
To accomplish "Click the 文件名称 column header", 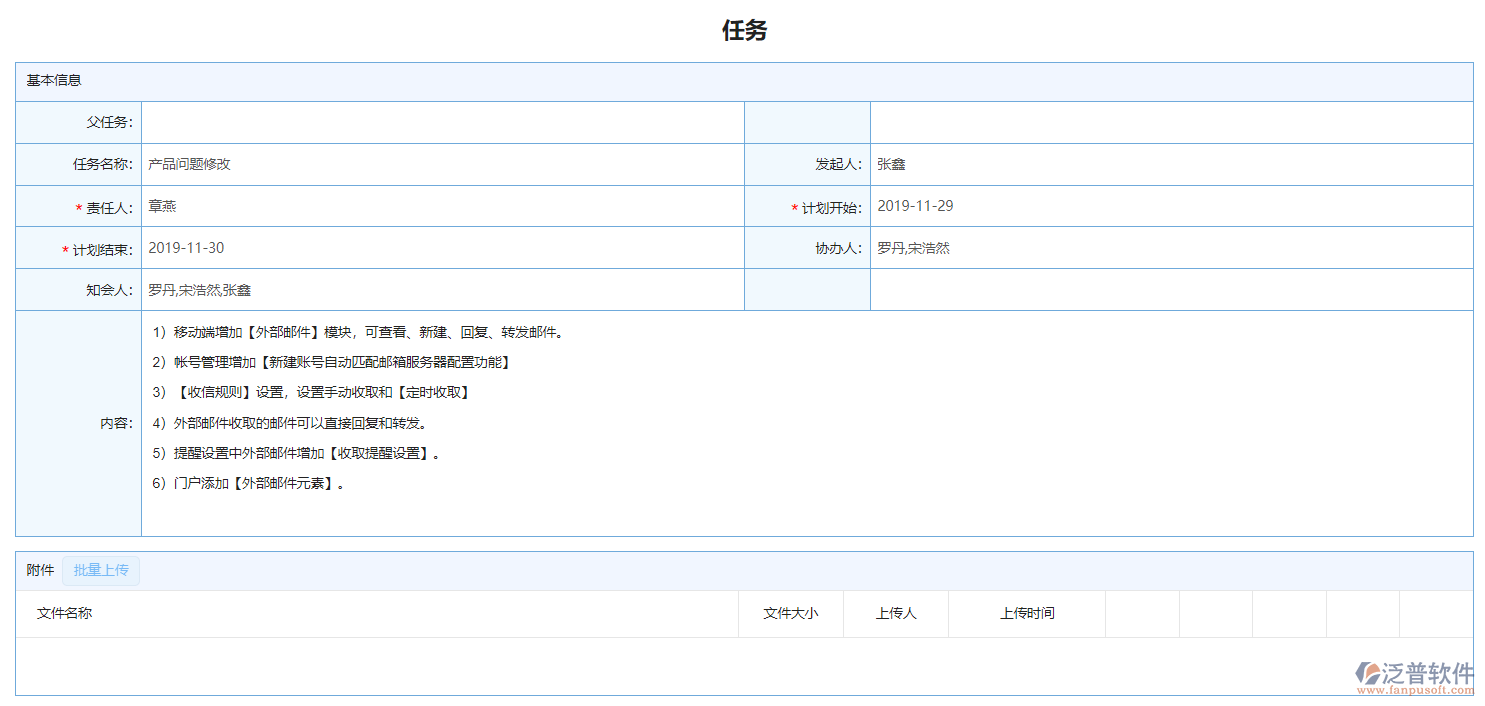I will [65, 613].
